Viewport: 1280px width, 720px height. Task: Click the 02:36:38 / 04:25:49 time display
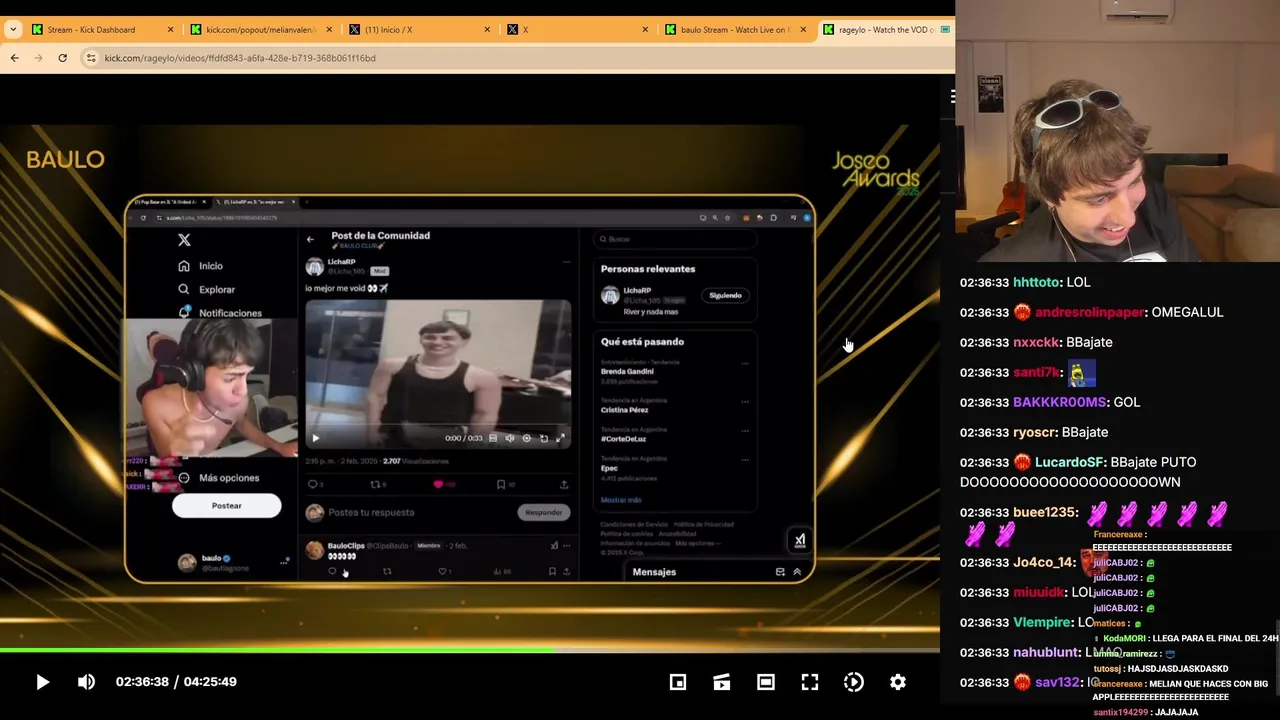point(176,682)
